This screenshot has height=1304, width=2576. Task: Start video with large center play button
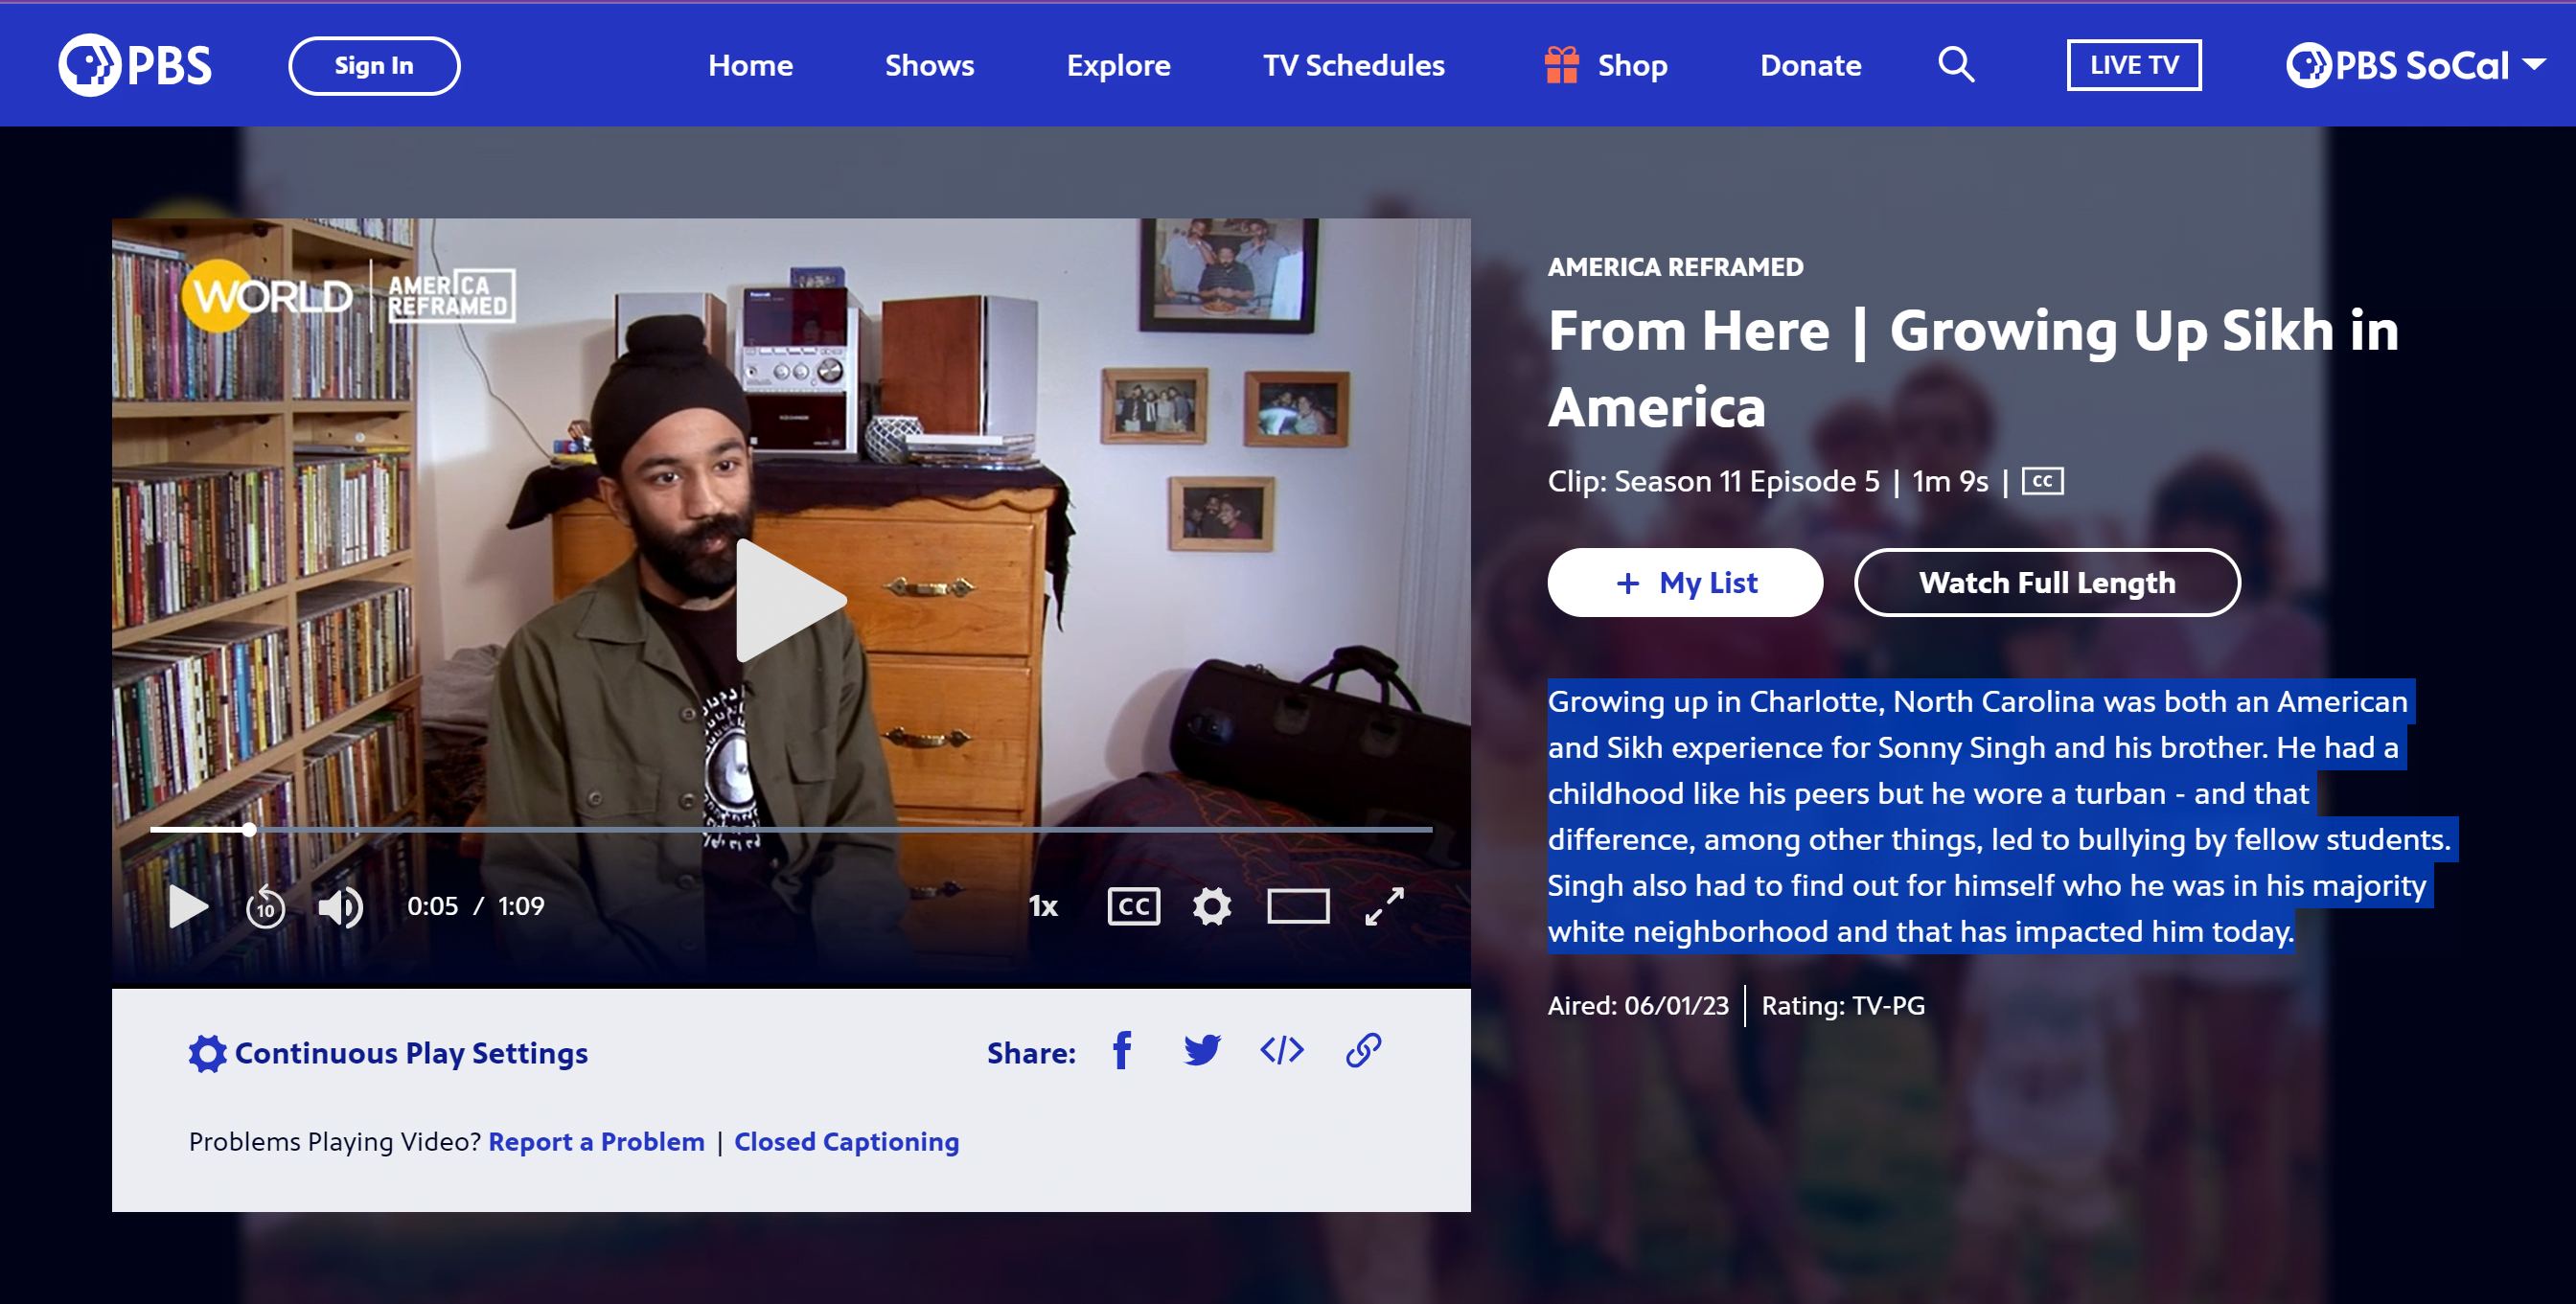791,601
